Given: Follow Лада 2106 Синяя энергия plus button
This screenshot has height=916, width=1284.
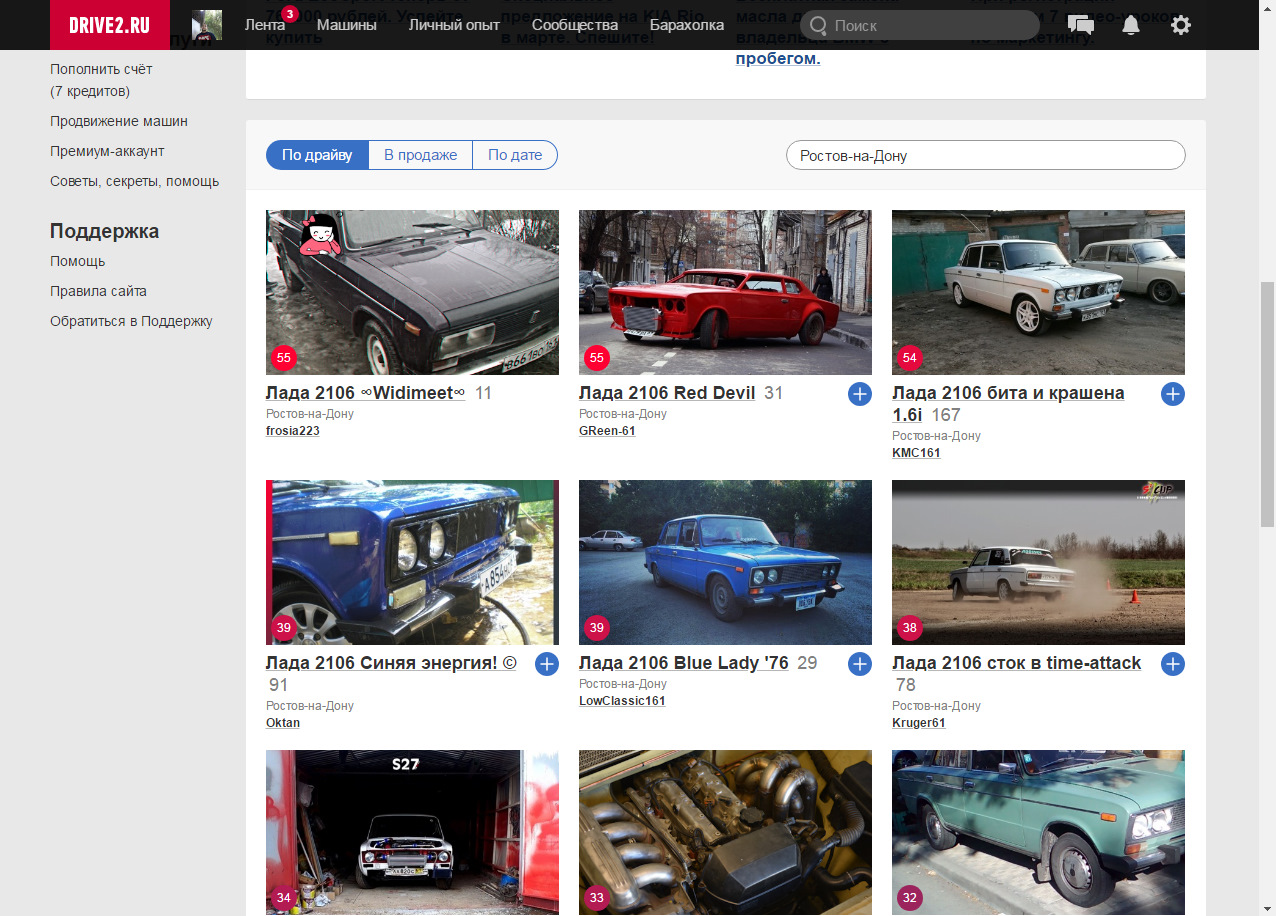Looking at the screenshot, I should [x=547, y=664].
